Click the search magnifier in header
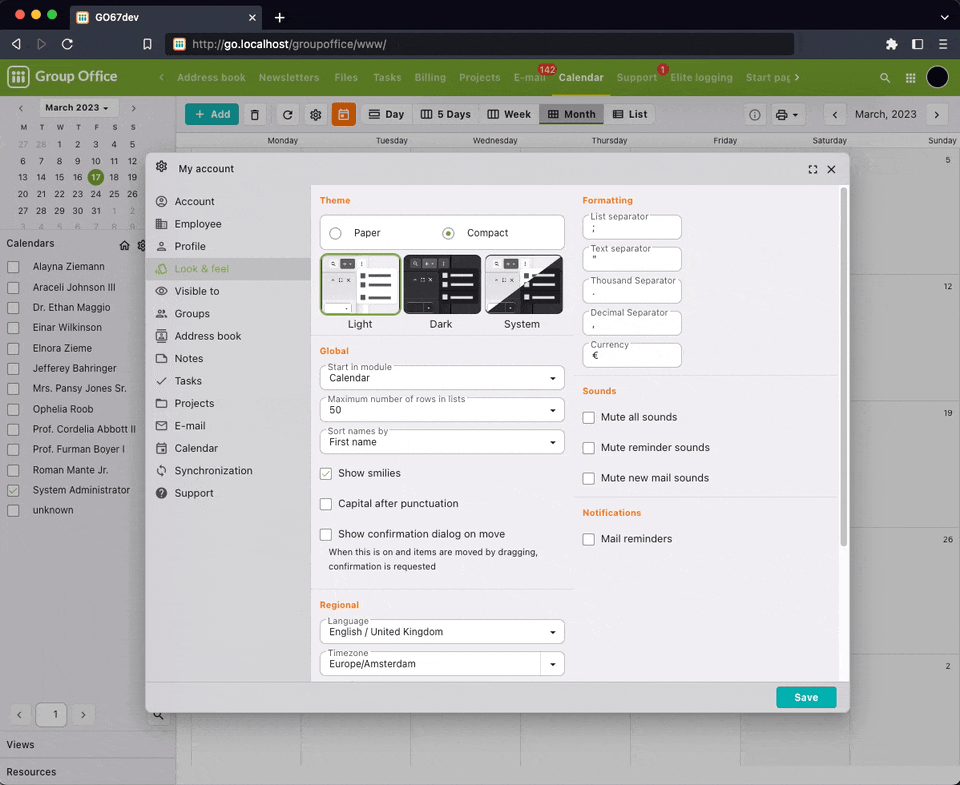This screenshot has height=785, width=960. 884,78
